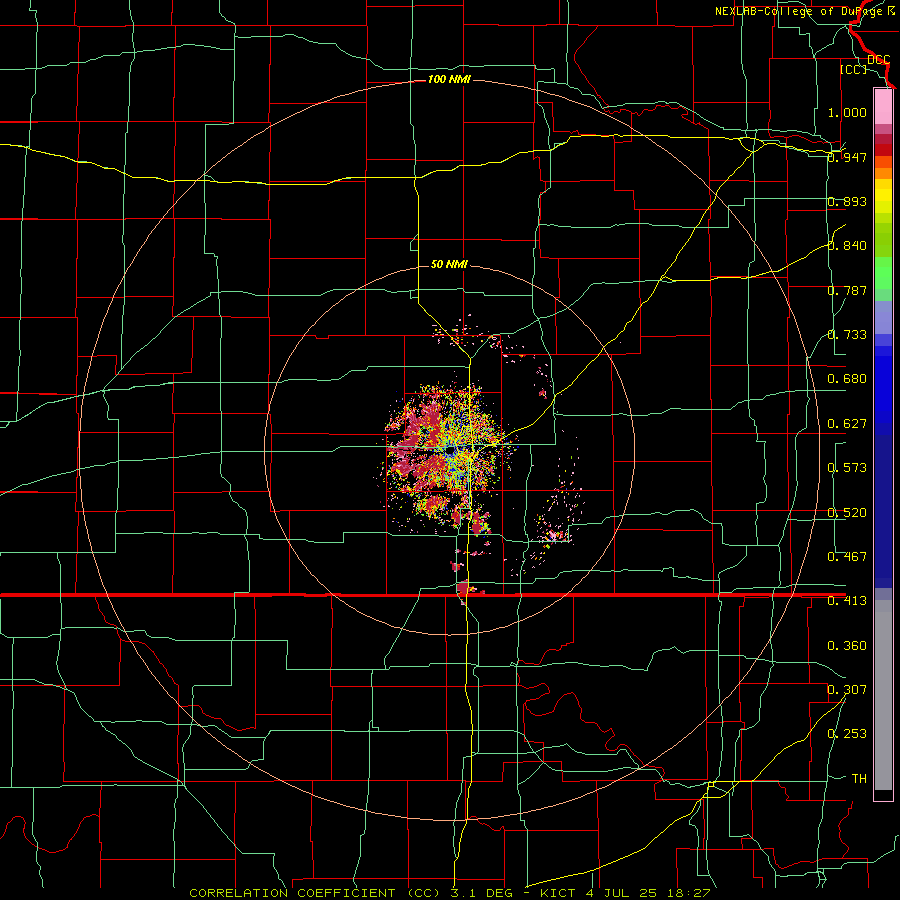
Task: Click the 100 NMI range ring label
Action: point(449,79)
